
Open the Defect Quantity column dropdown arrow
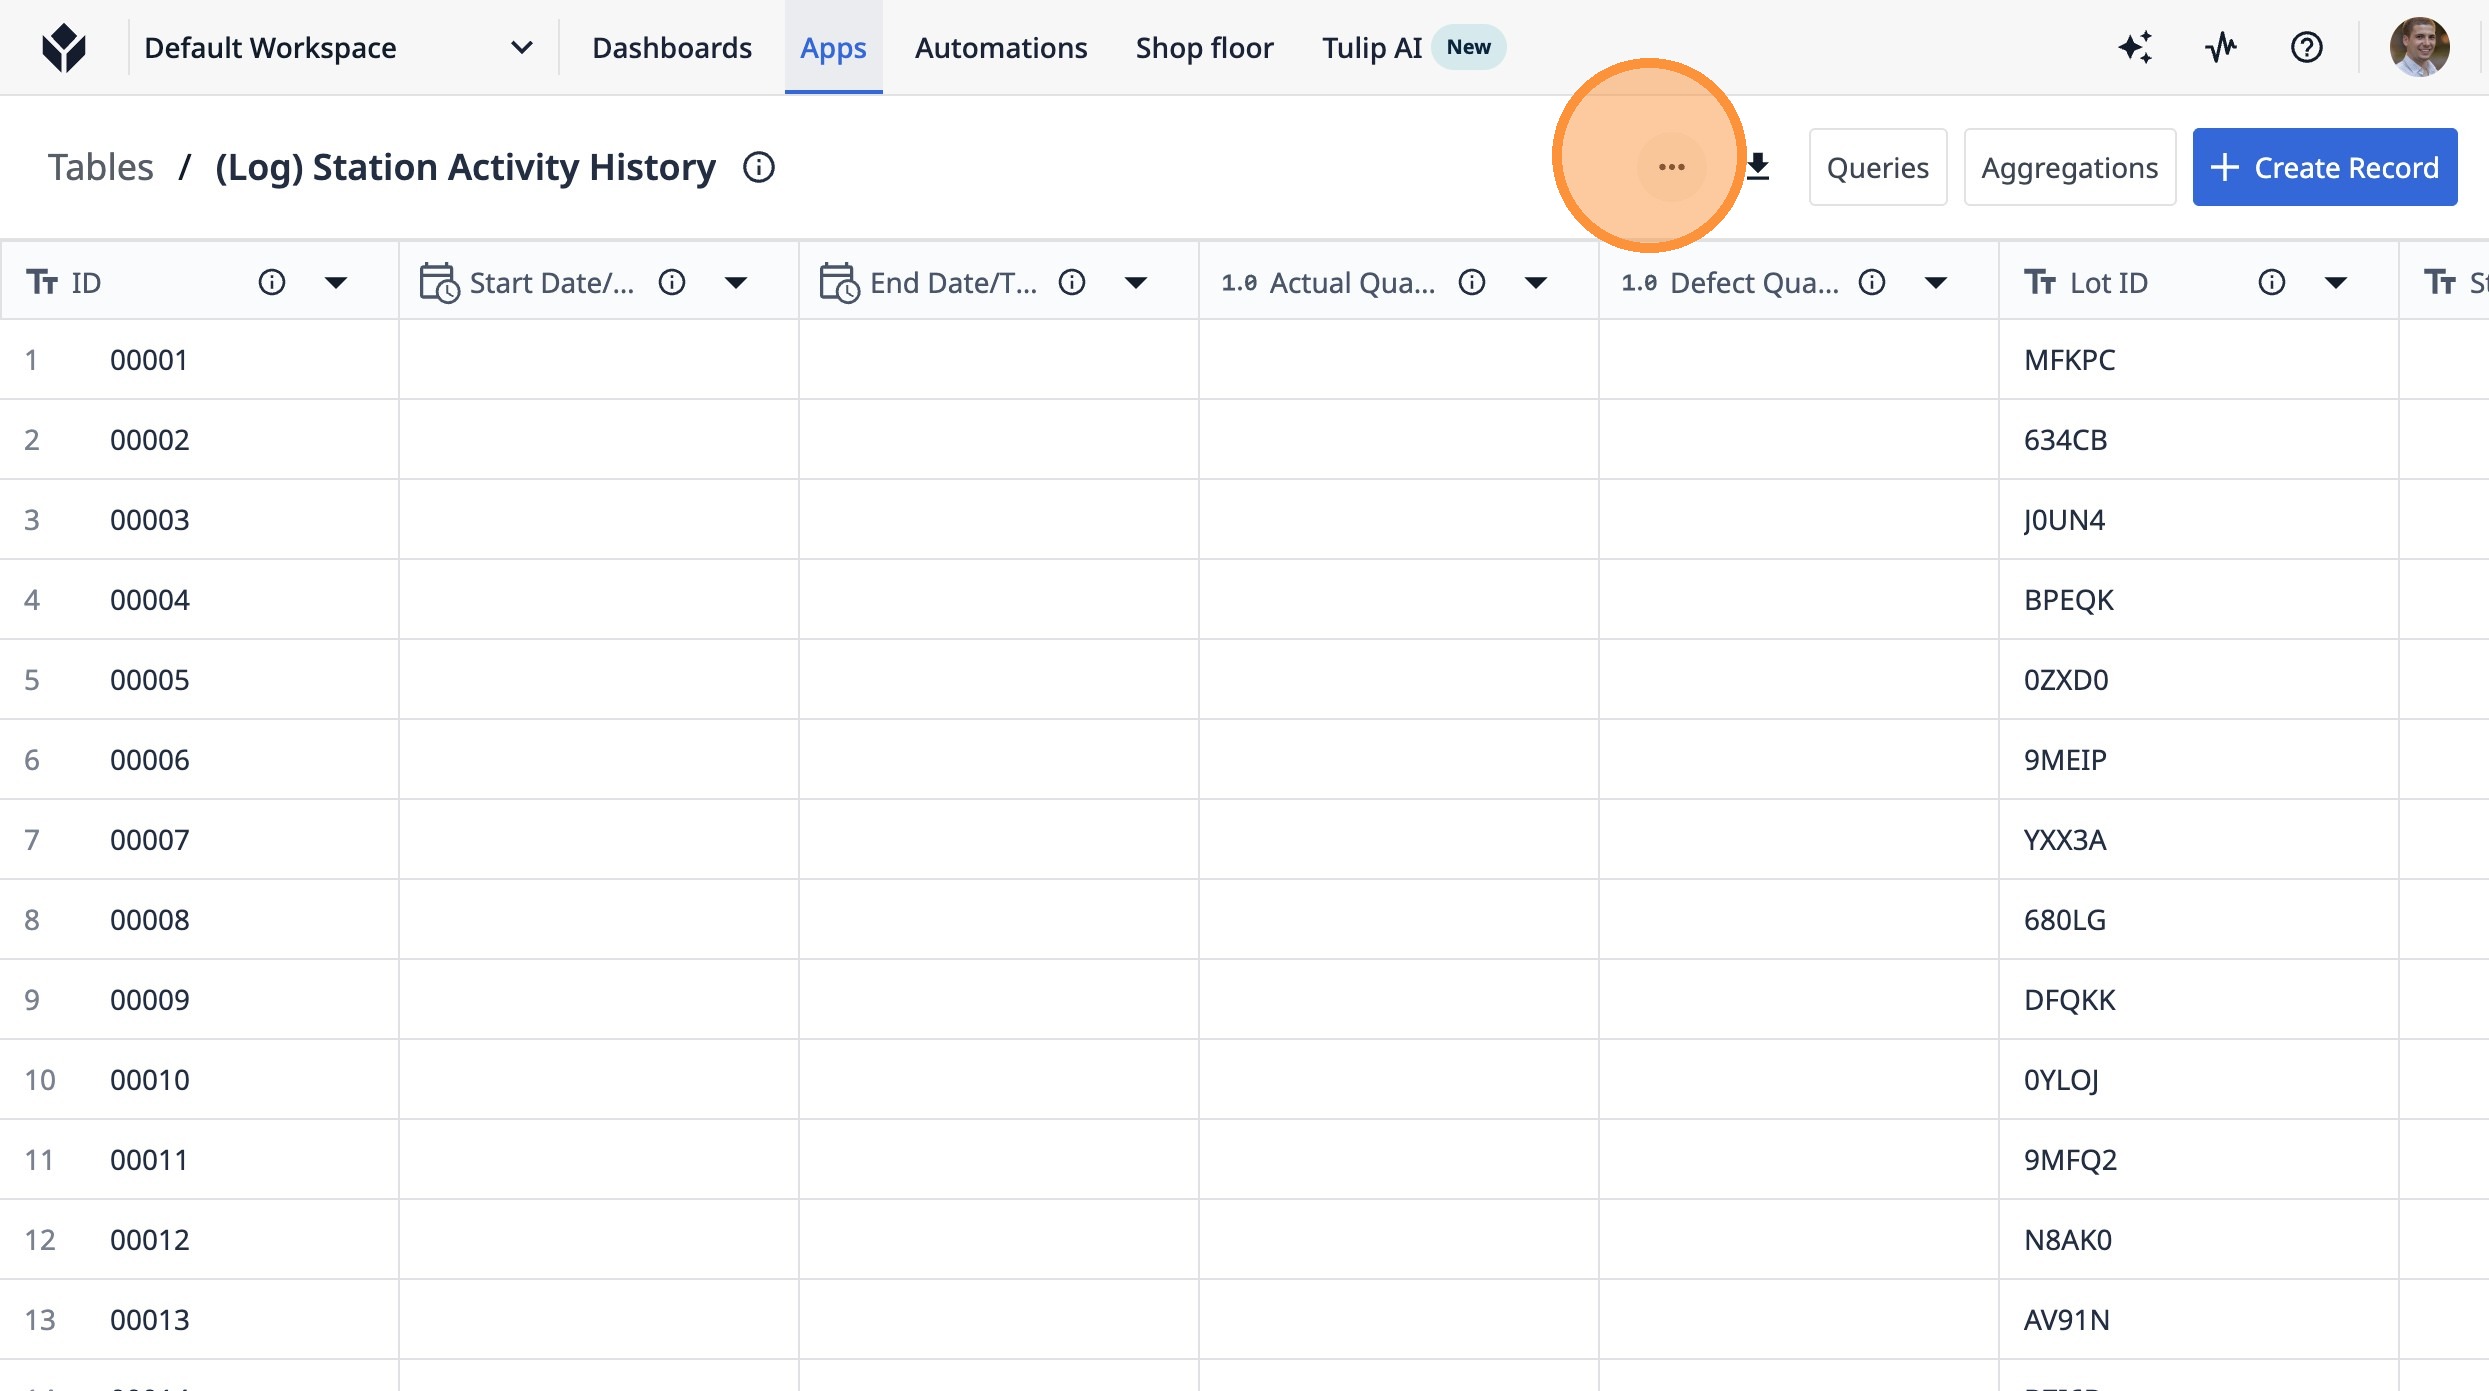pyautogui.click(x=1936, y=283)
